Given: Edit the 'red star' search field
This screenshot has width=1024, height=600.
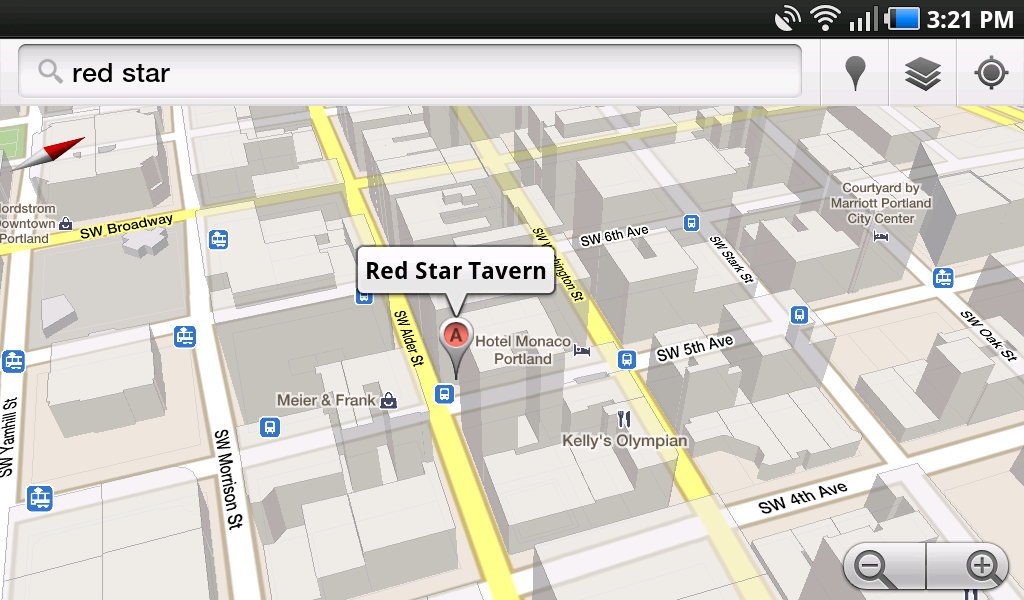Looking at the screenshot, I should [409, 71].
